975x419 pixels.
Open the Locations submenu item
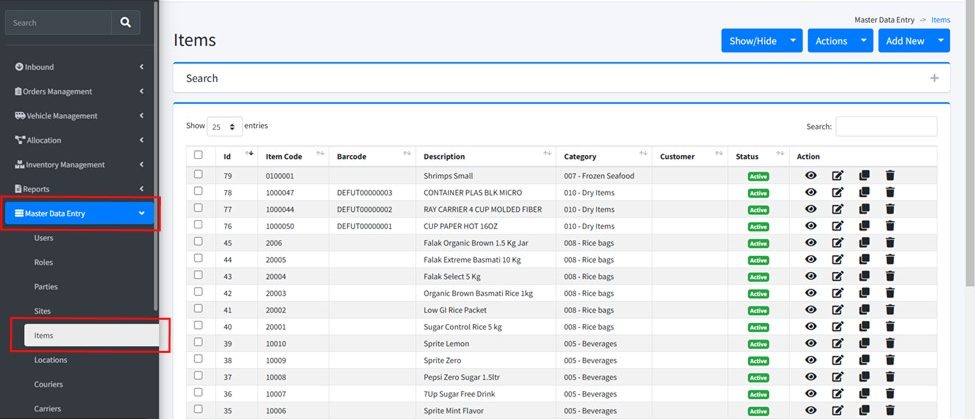pyautogui.click(x=50, y=360)
